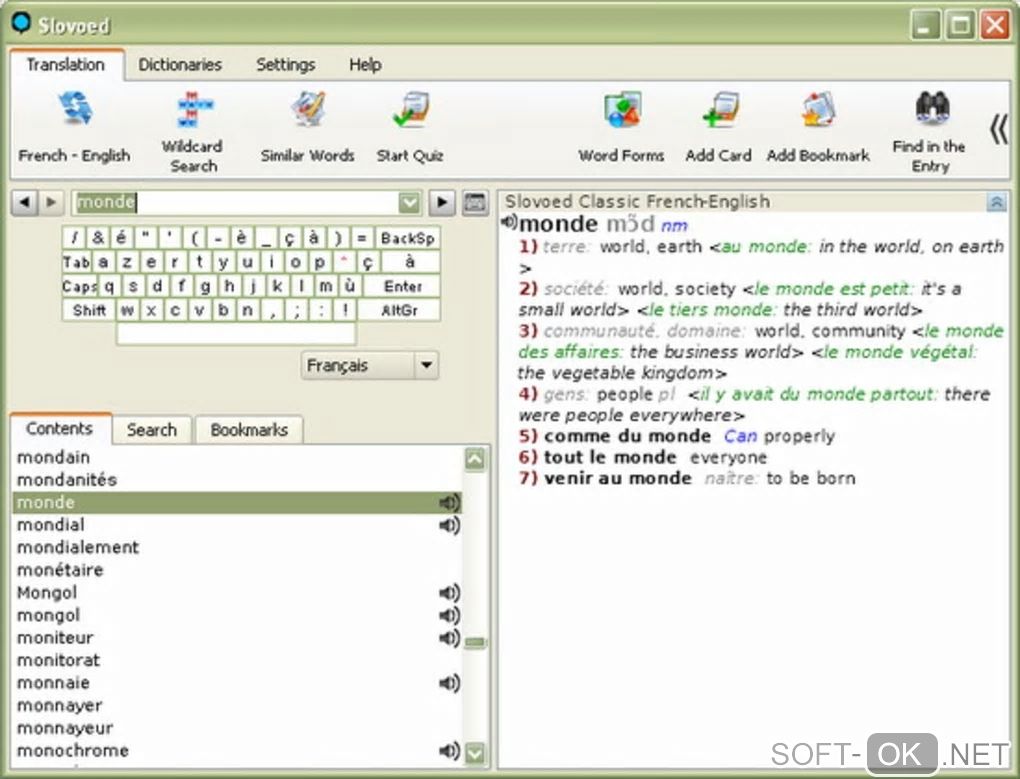Open Word Forms tool
Viewport: 1020px width, 779px height.
[621, 127]
